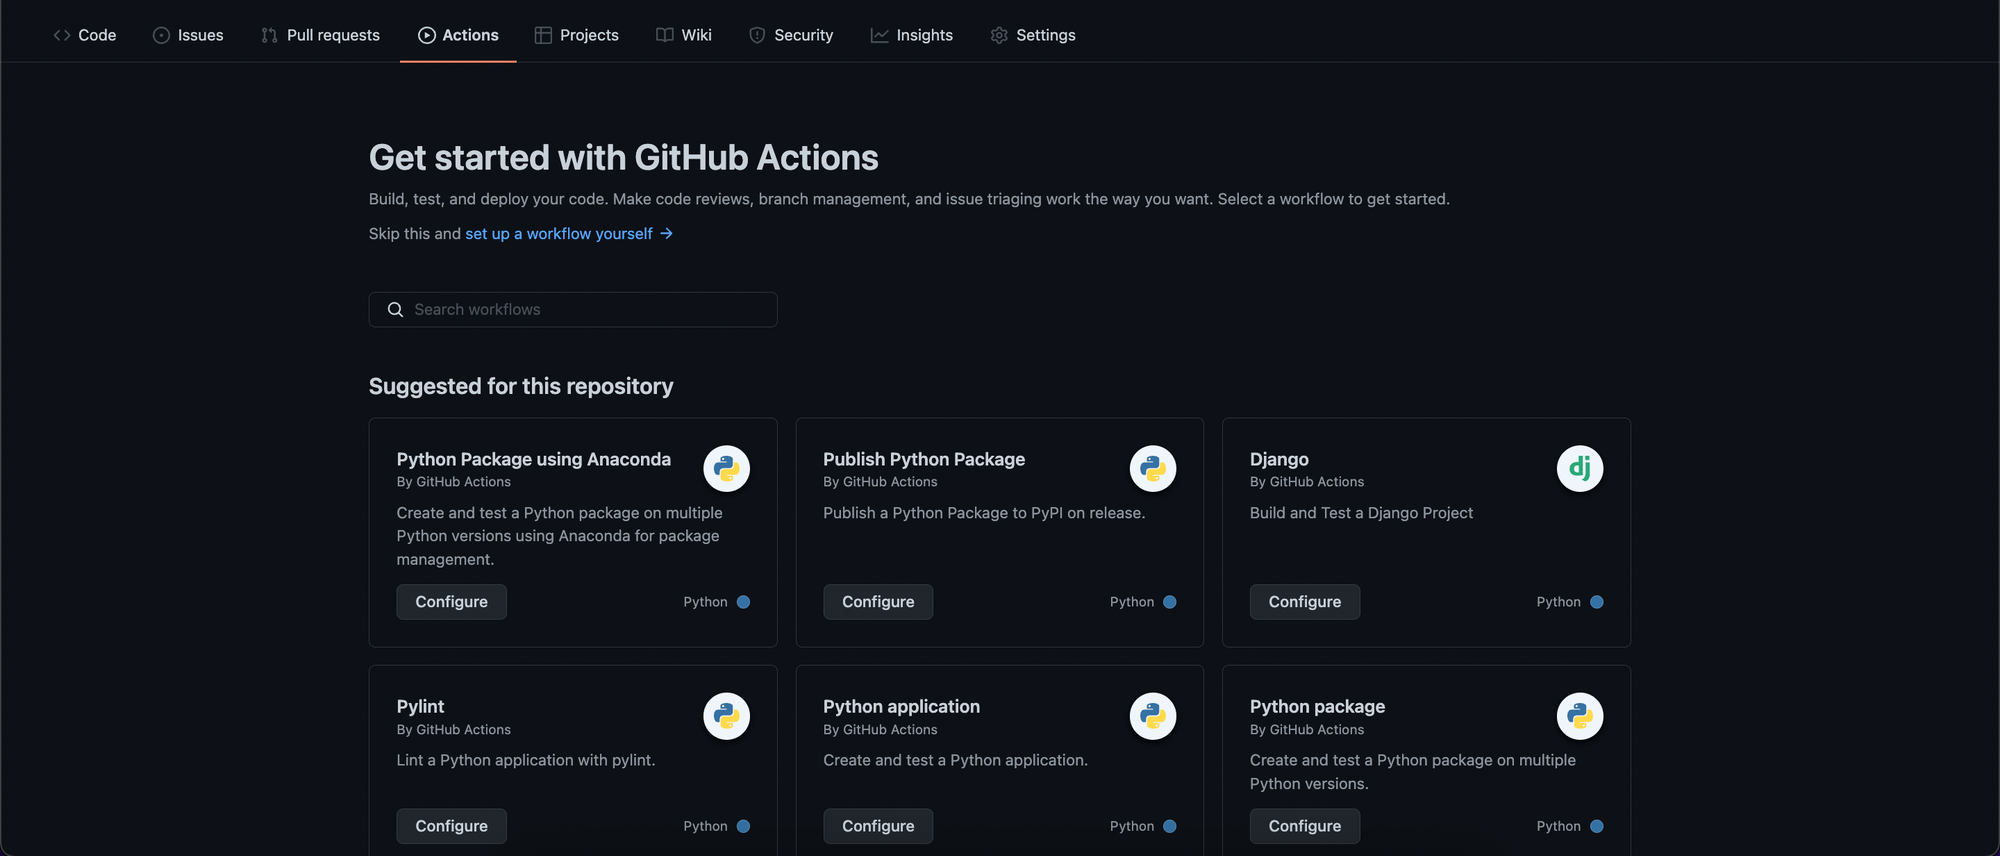Click Python logo on Pylint card

tap(727, 716)
